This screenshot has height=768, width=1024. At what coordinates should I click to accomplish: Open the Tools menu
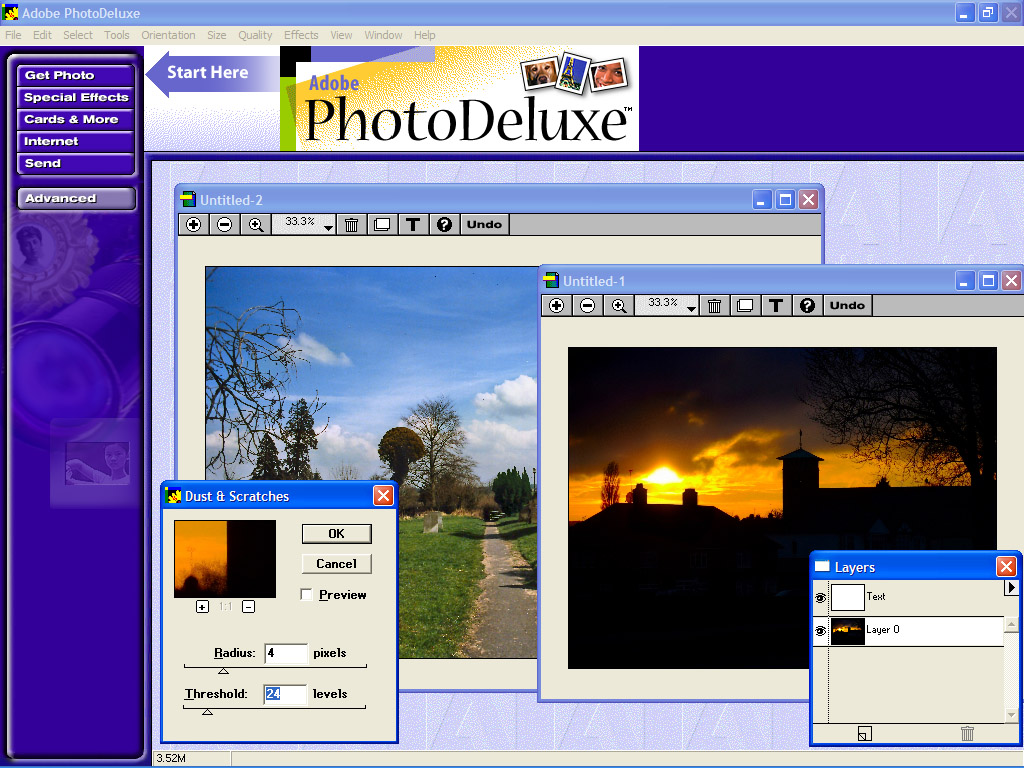coord(117,35)
